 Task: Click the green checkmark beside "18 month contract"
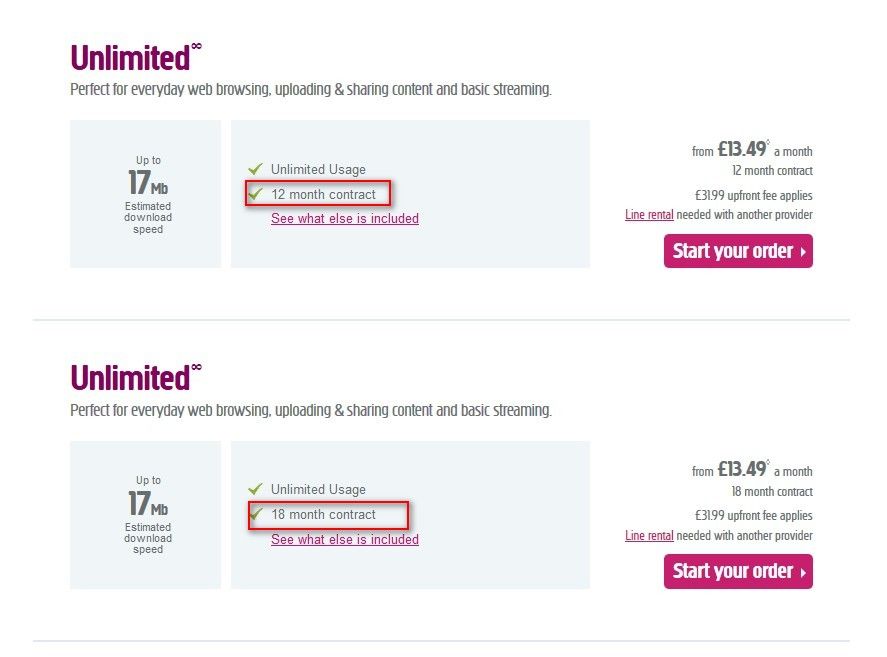coord(255,514)
